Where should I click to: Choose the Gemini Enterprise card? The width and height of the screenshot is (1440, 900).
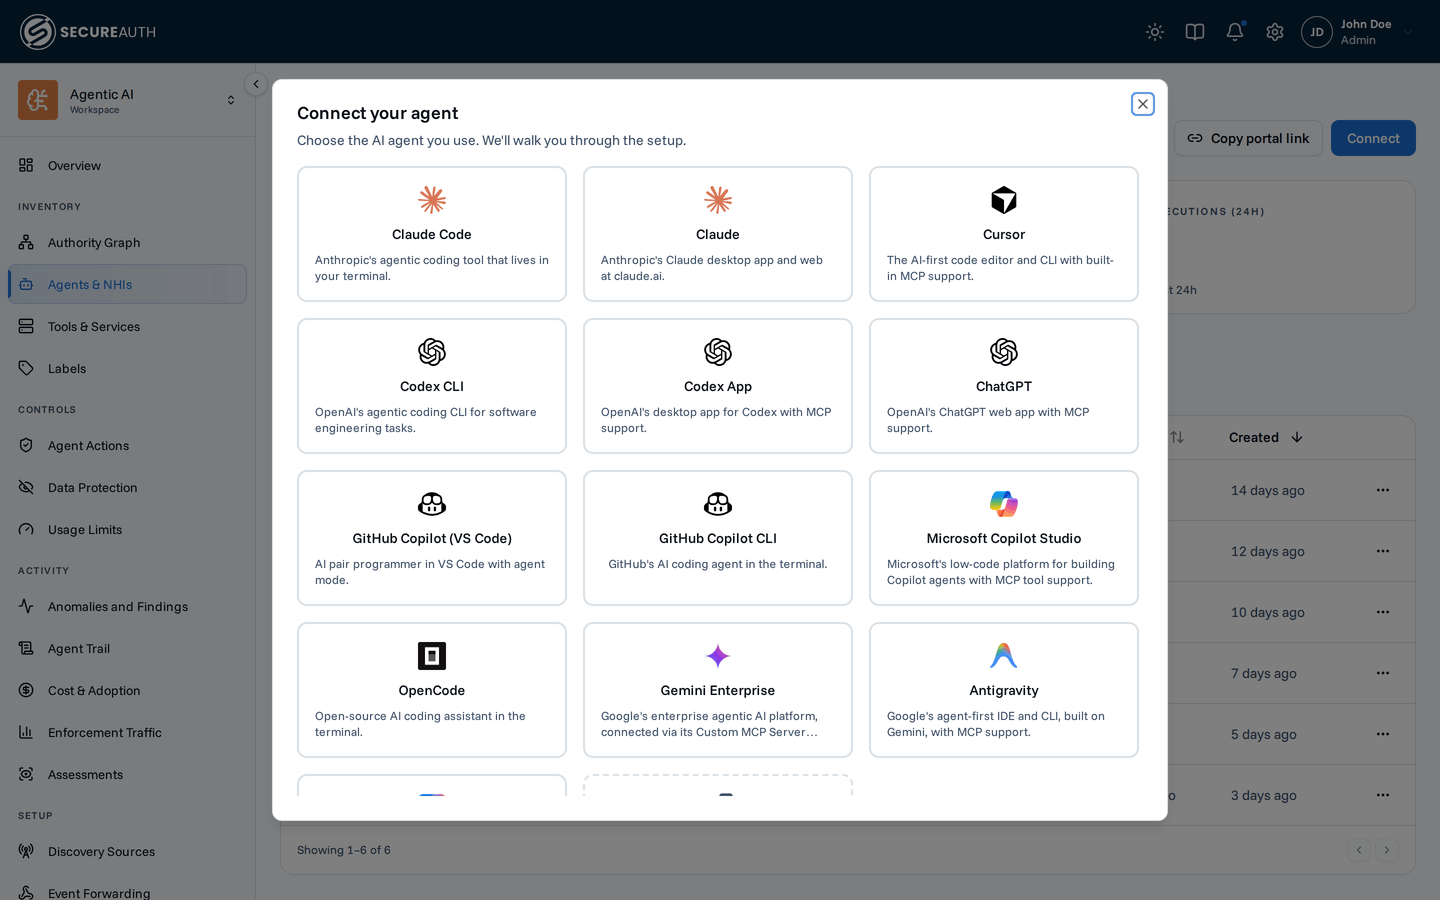pos(718,690)
